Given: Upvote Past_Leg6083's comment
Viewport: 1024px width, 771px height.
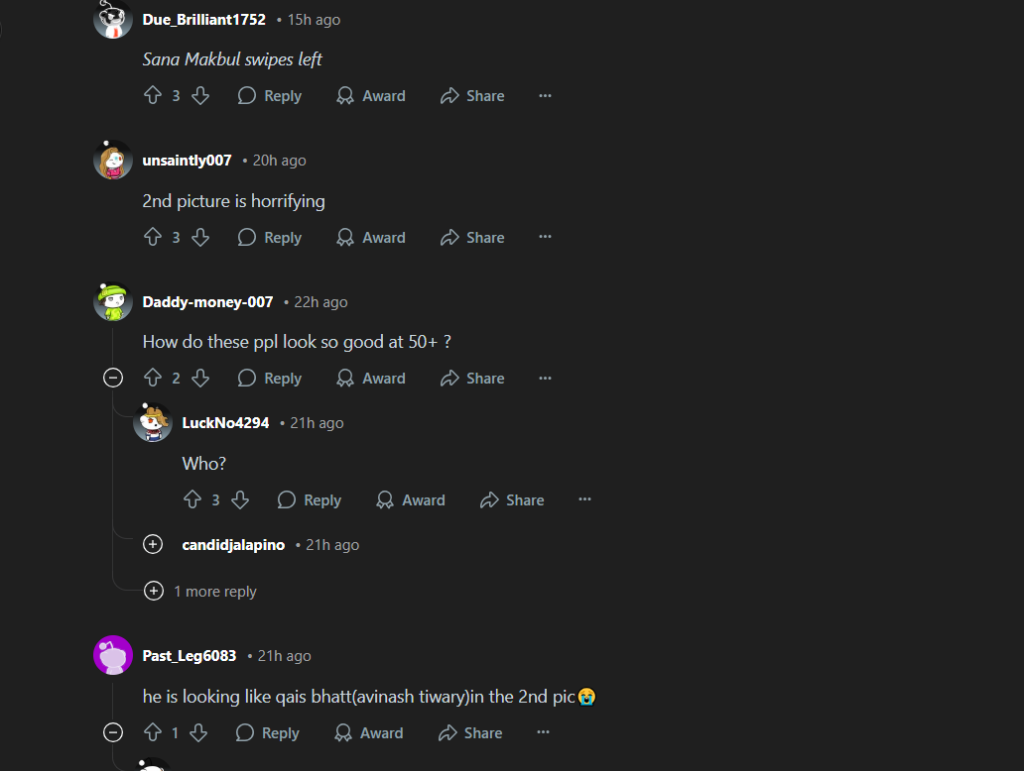Looking at the screenshot, I should click(x=151, y=733).
